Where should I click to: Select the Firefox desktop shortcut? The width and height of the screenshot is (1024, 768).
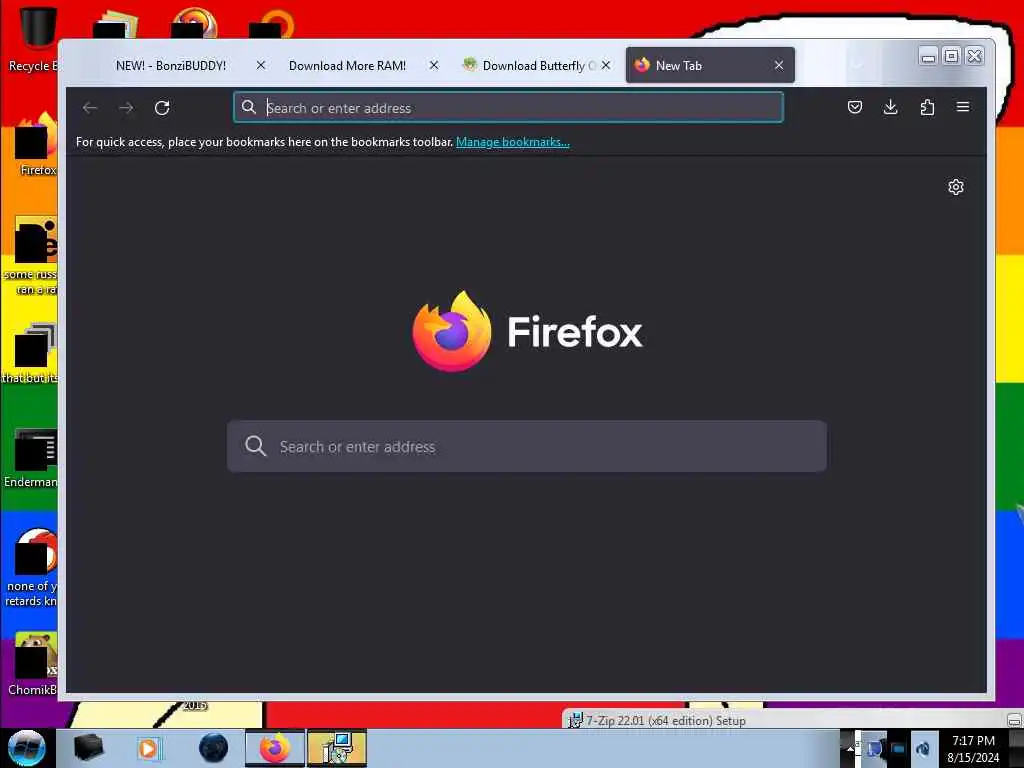36,145
